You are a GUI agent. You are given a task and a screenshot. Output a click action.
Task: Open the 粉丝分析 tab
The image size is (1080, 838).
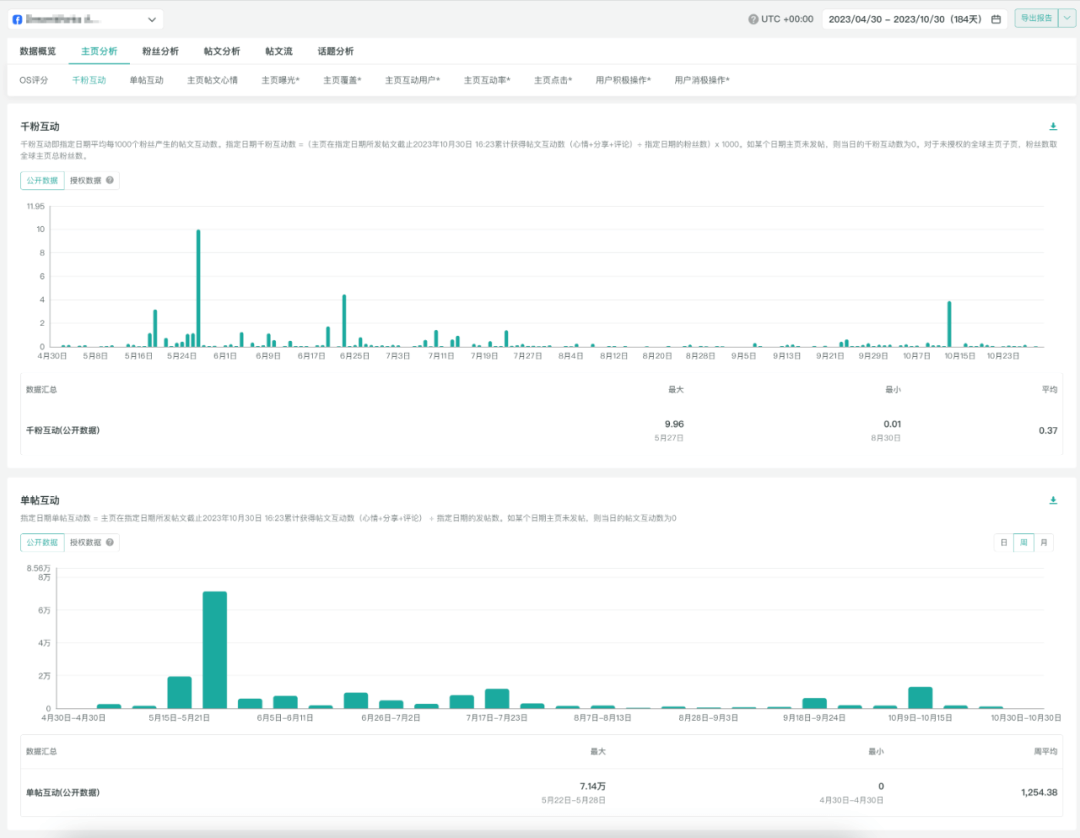click(160, 51)
